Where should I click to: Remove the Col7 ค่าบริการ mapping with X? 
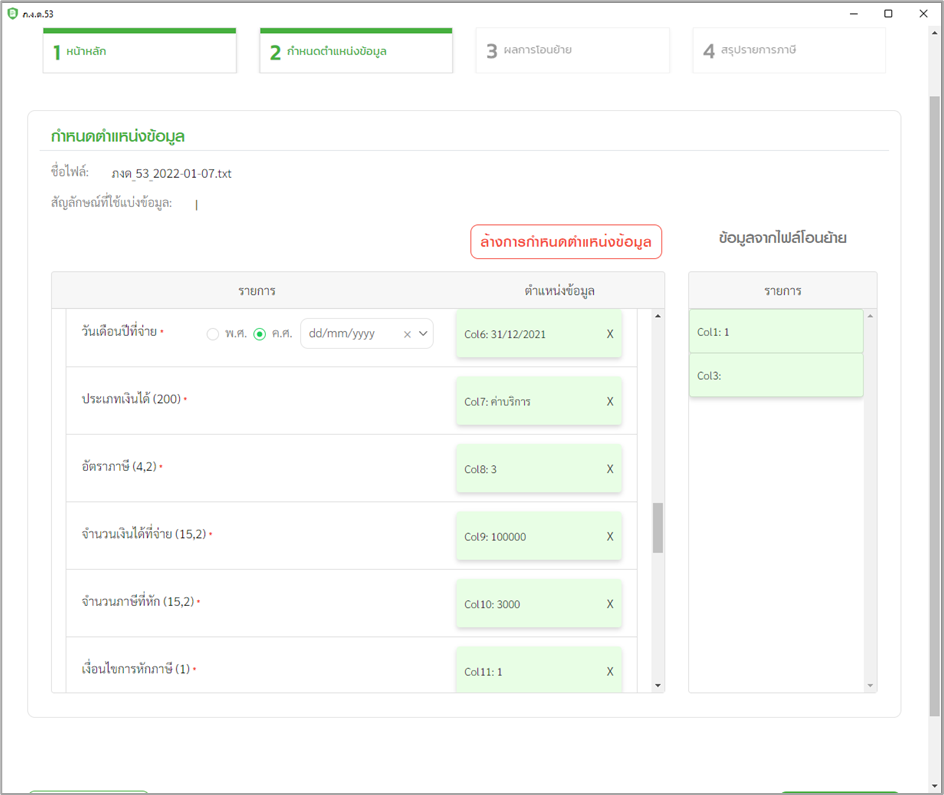point(610,402)
